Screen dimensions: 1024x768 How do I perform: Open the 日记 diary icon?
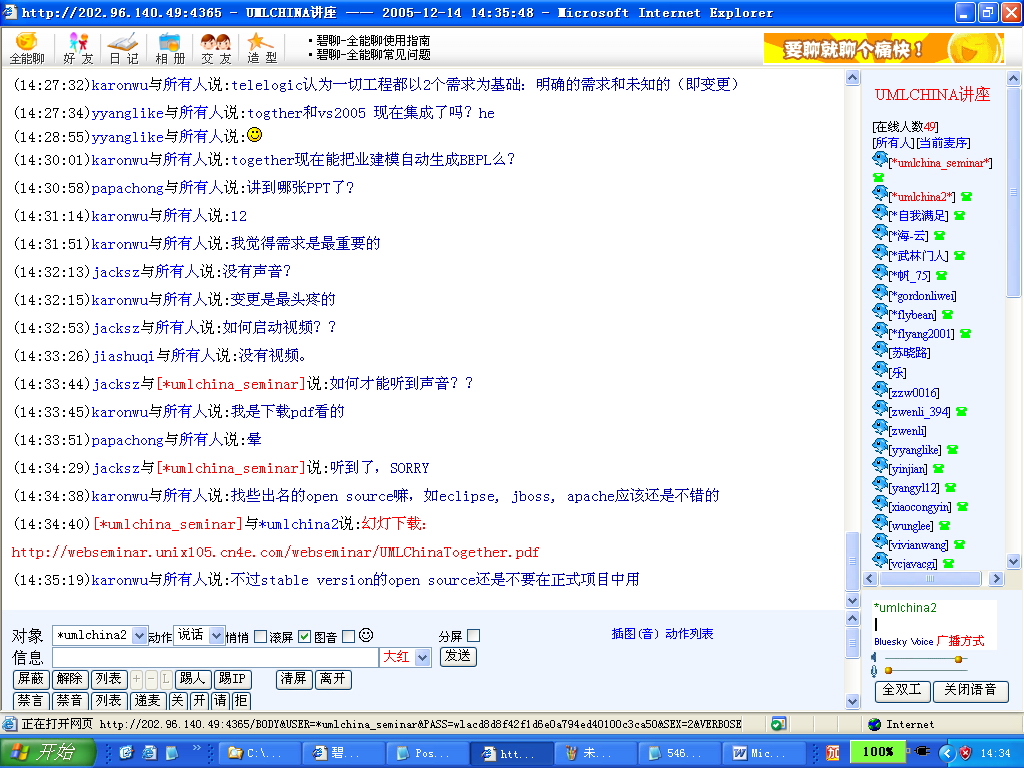[x=123, y=48]
